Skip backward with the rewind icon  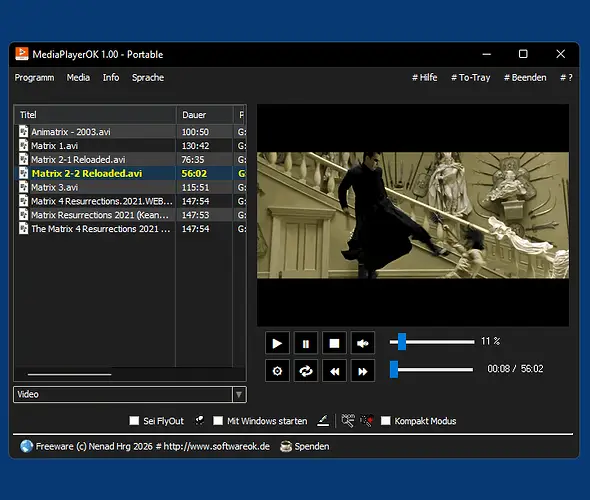[x=334, y=371]
